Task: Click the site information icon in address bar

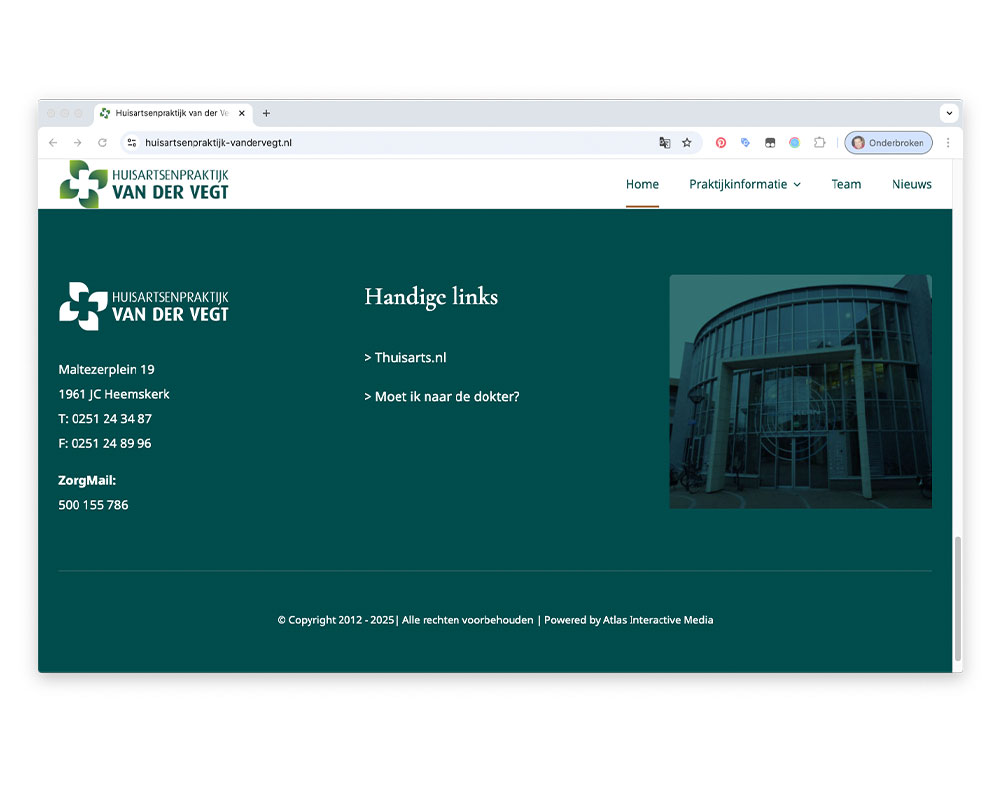Action: pos(131,143)
